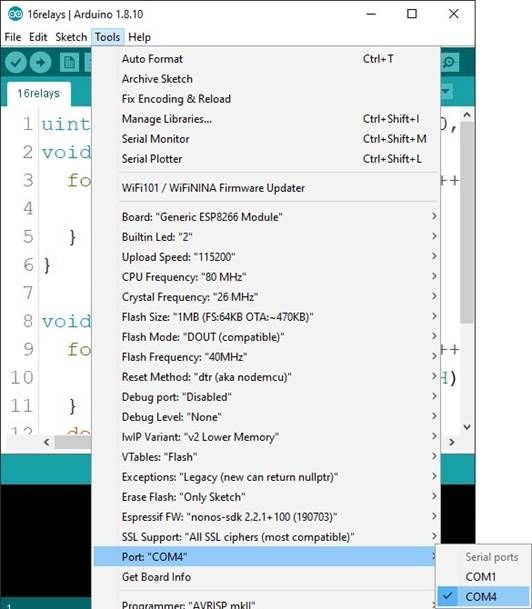This screenshot has height=609, width=532.
Task: Select Fix Encoding & Reload
Action: (266, 99)
